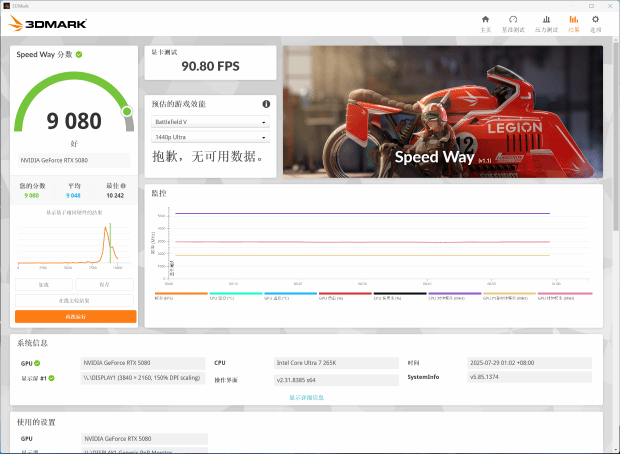Click the yellow line in monitoring chart
Screen dimensions: 620x454
point(362,255)
